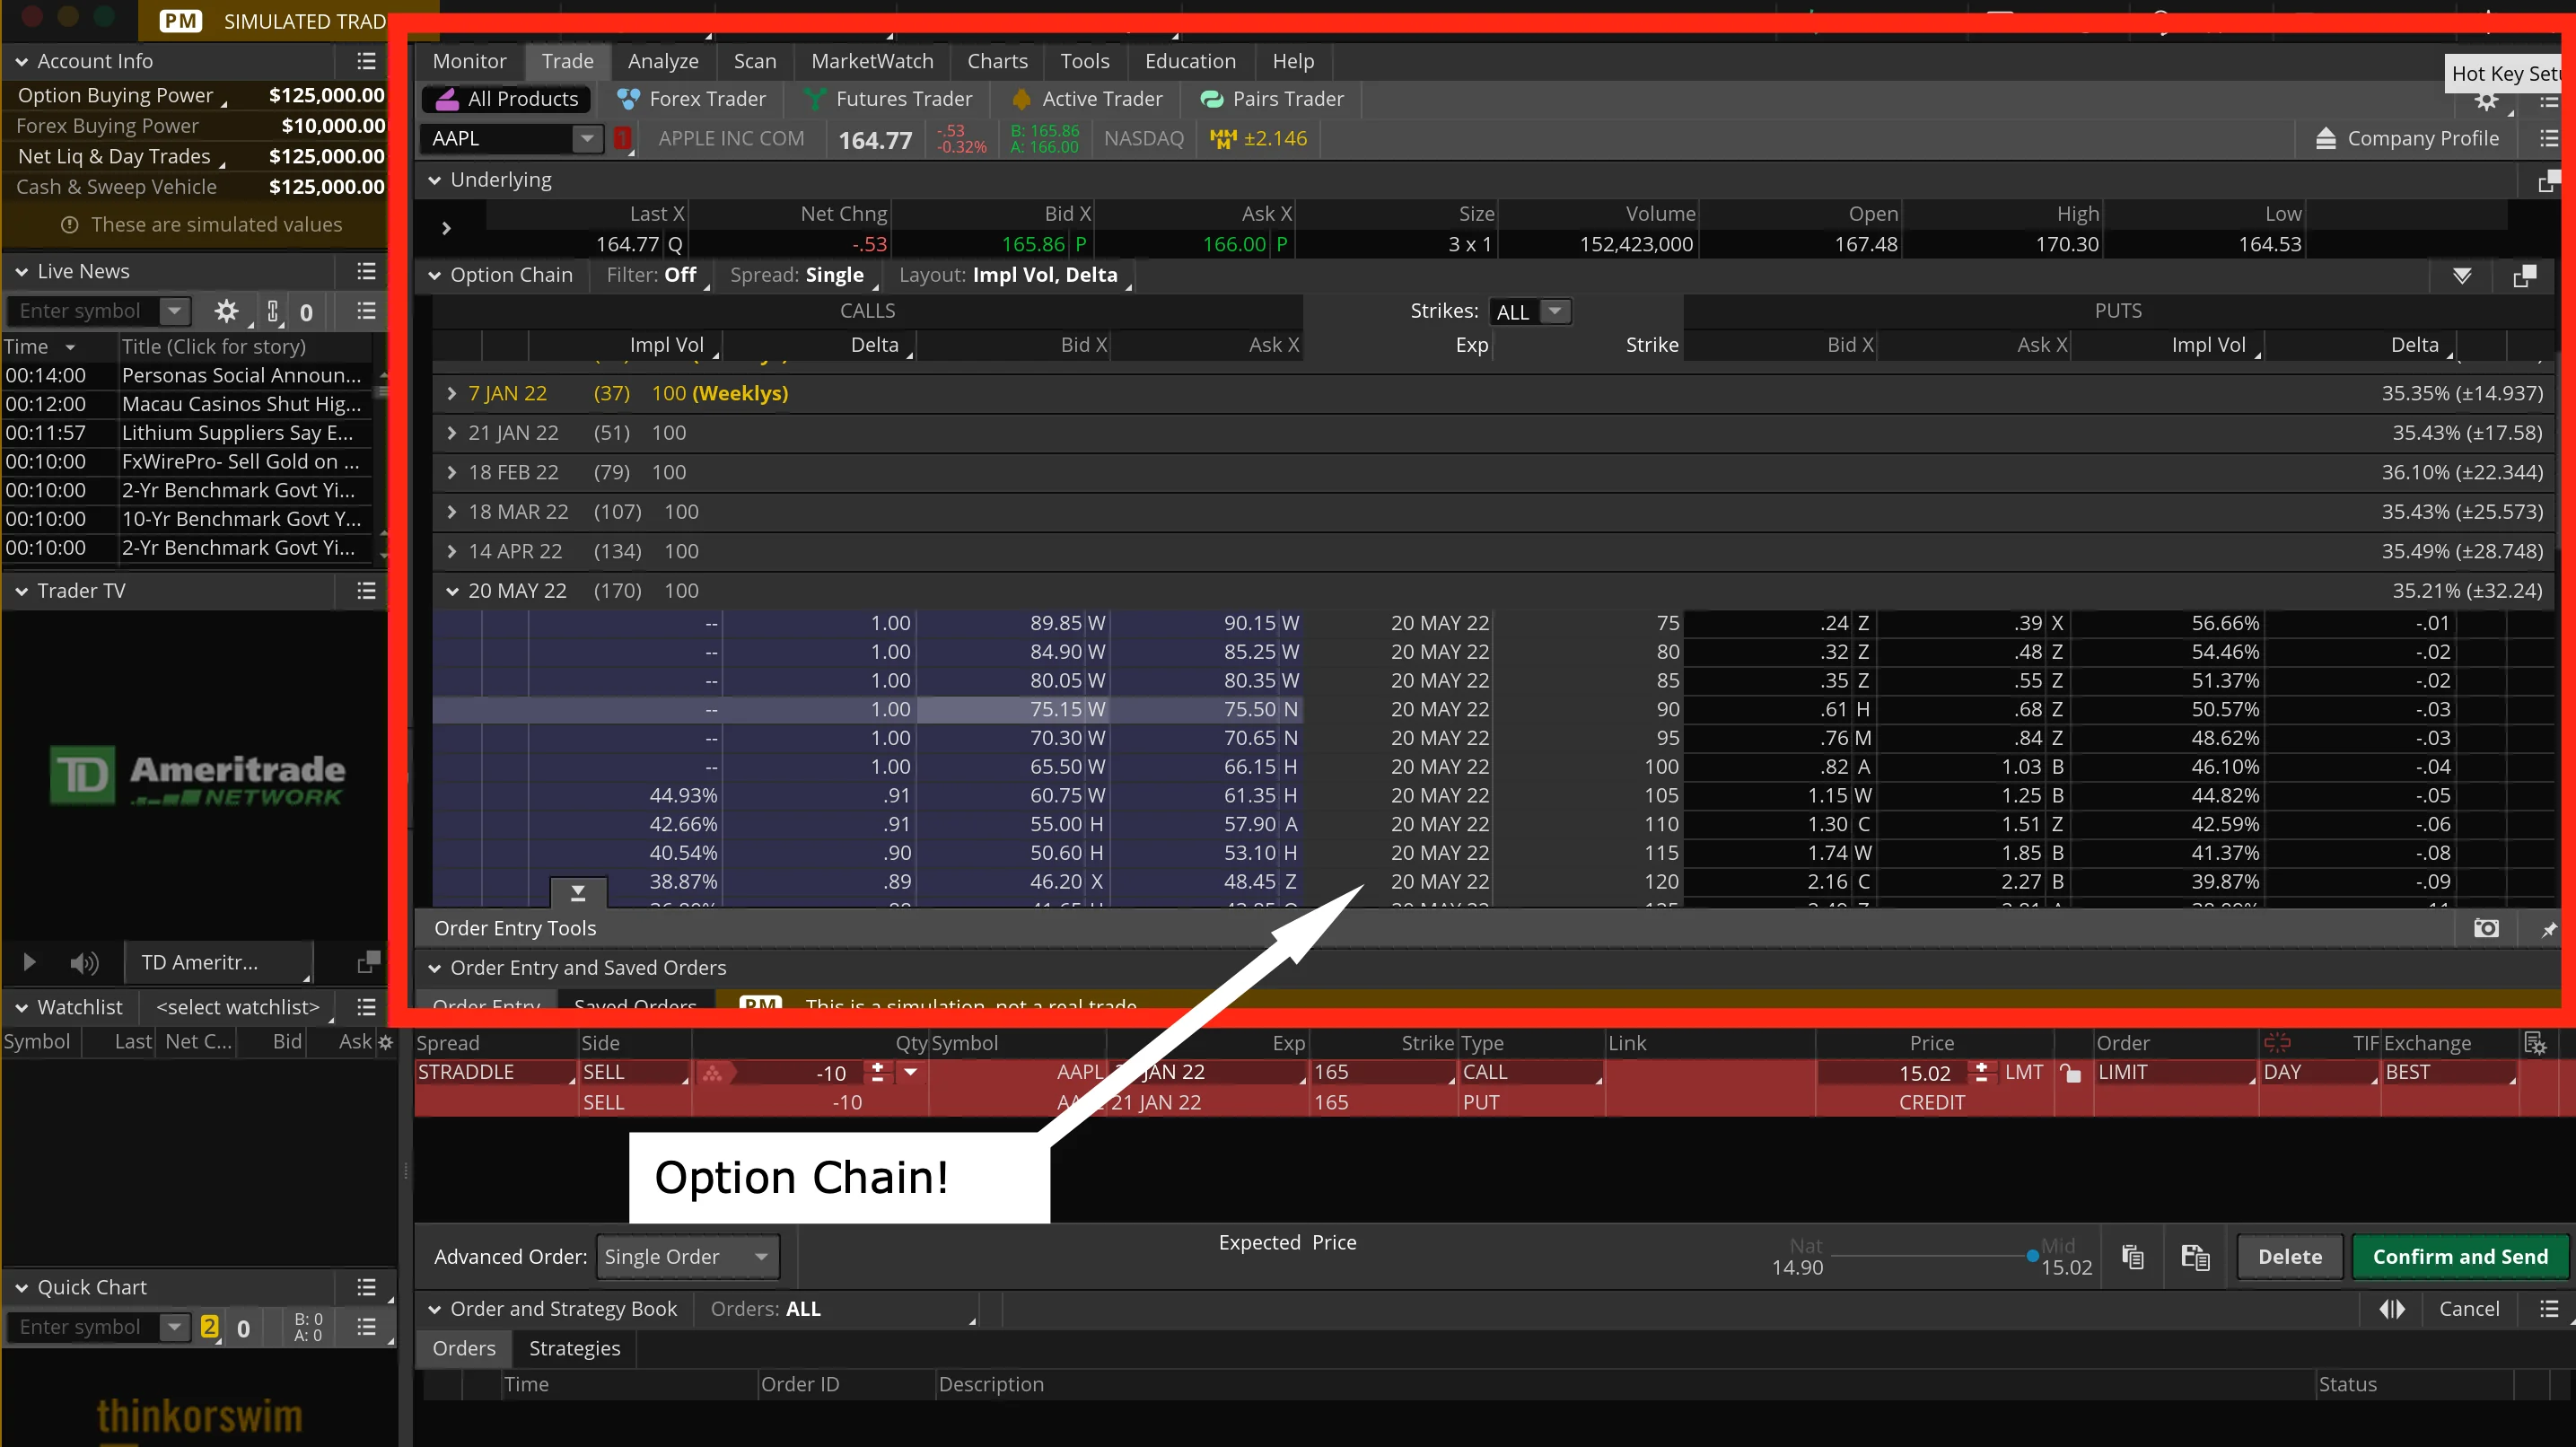2576x1447 pixels.
Task: Take screenshot with Order Entry camera icon
Action: click(x=2486, y=929)
